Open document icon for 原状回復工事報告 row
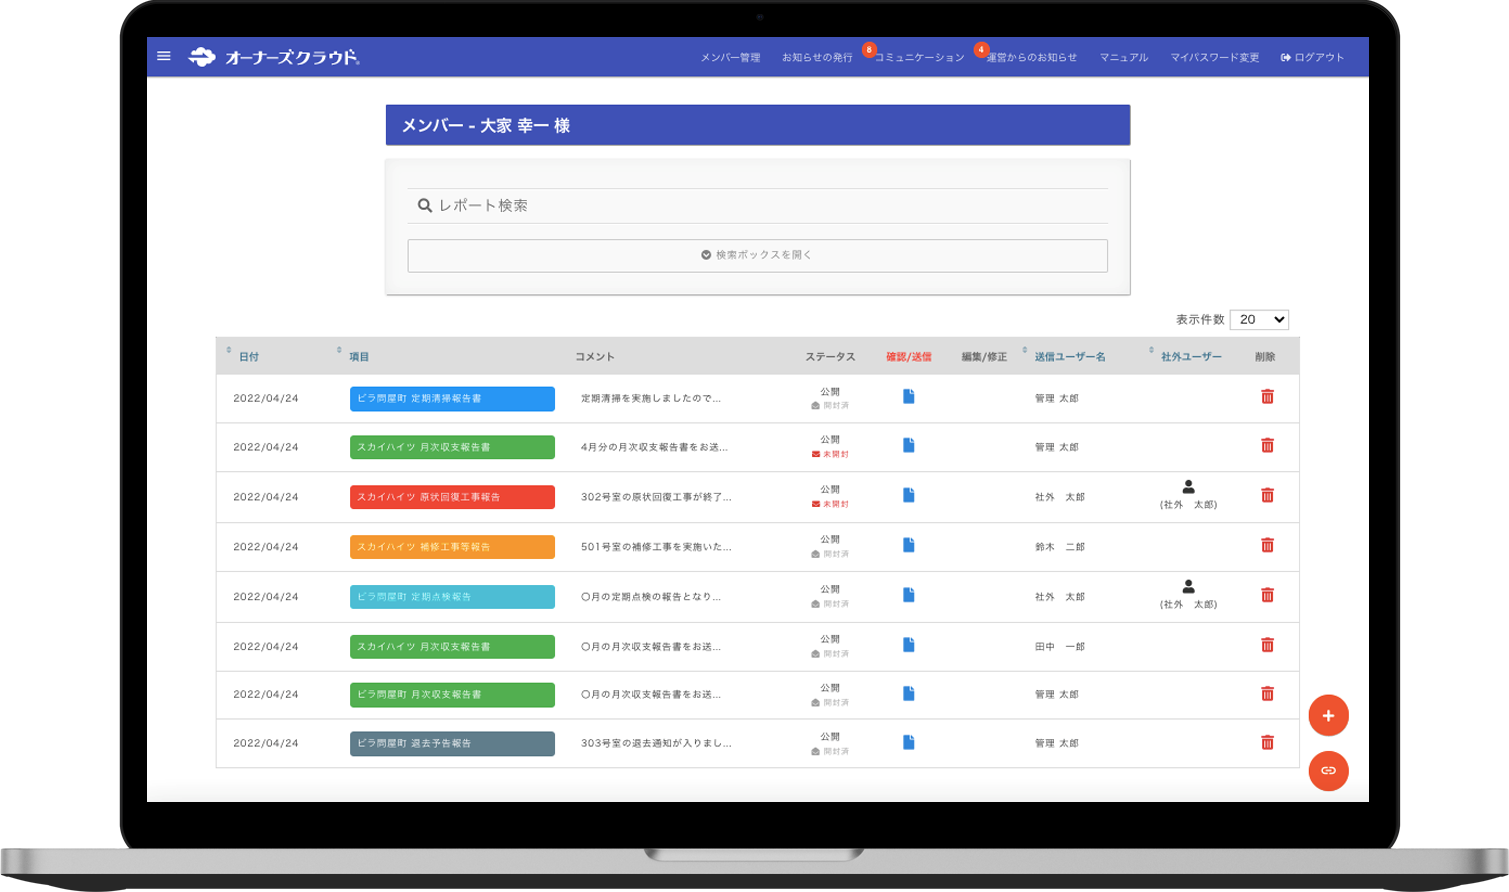Screen dimensions: 1509x892 coord(908,495)
